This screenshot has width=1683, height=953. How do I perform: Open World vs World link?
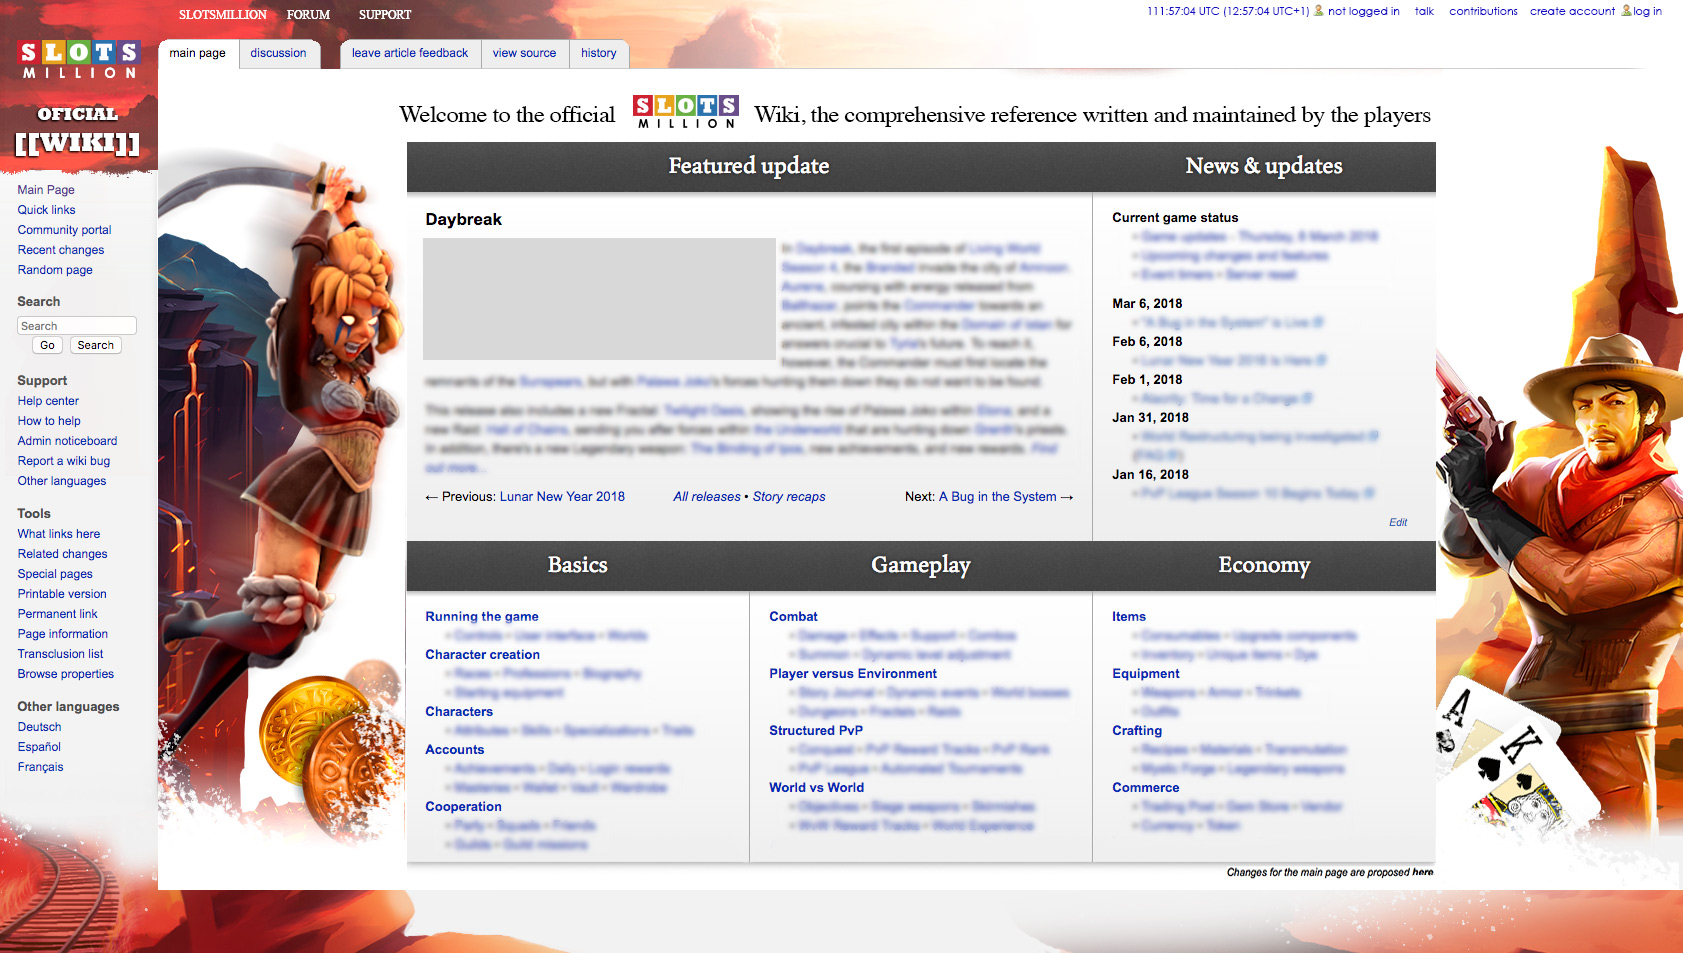(816, 788)
